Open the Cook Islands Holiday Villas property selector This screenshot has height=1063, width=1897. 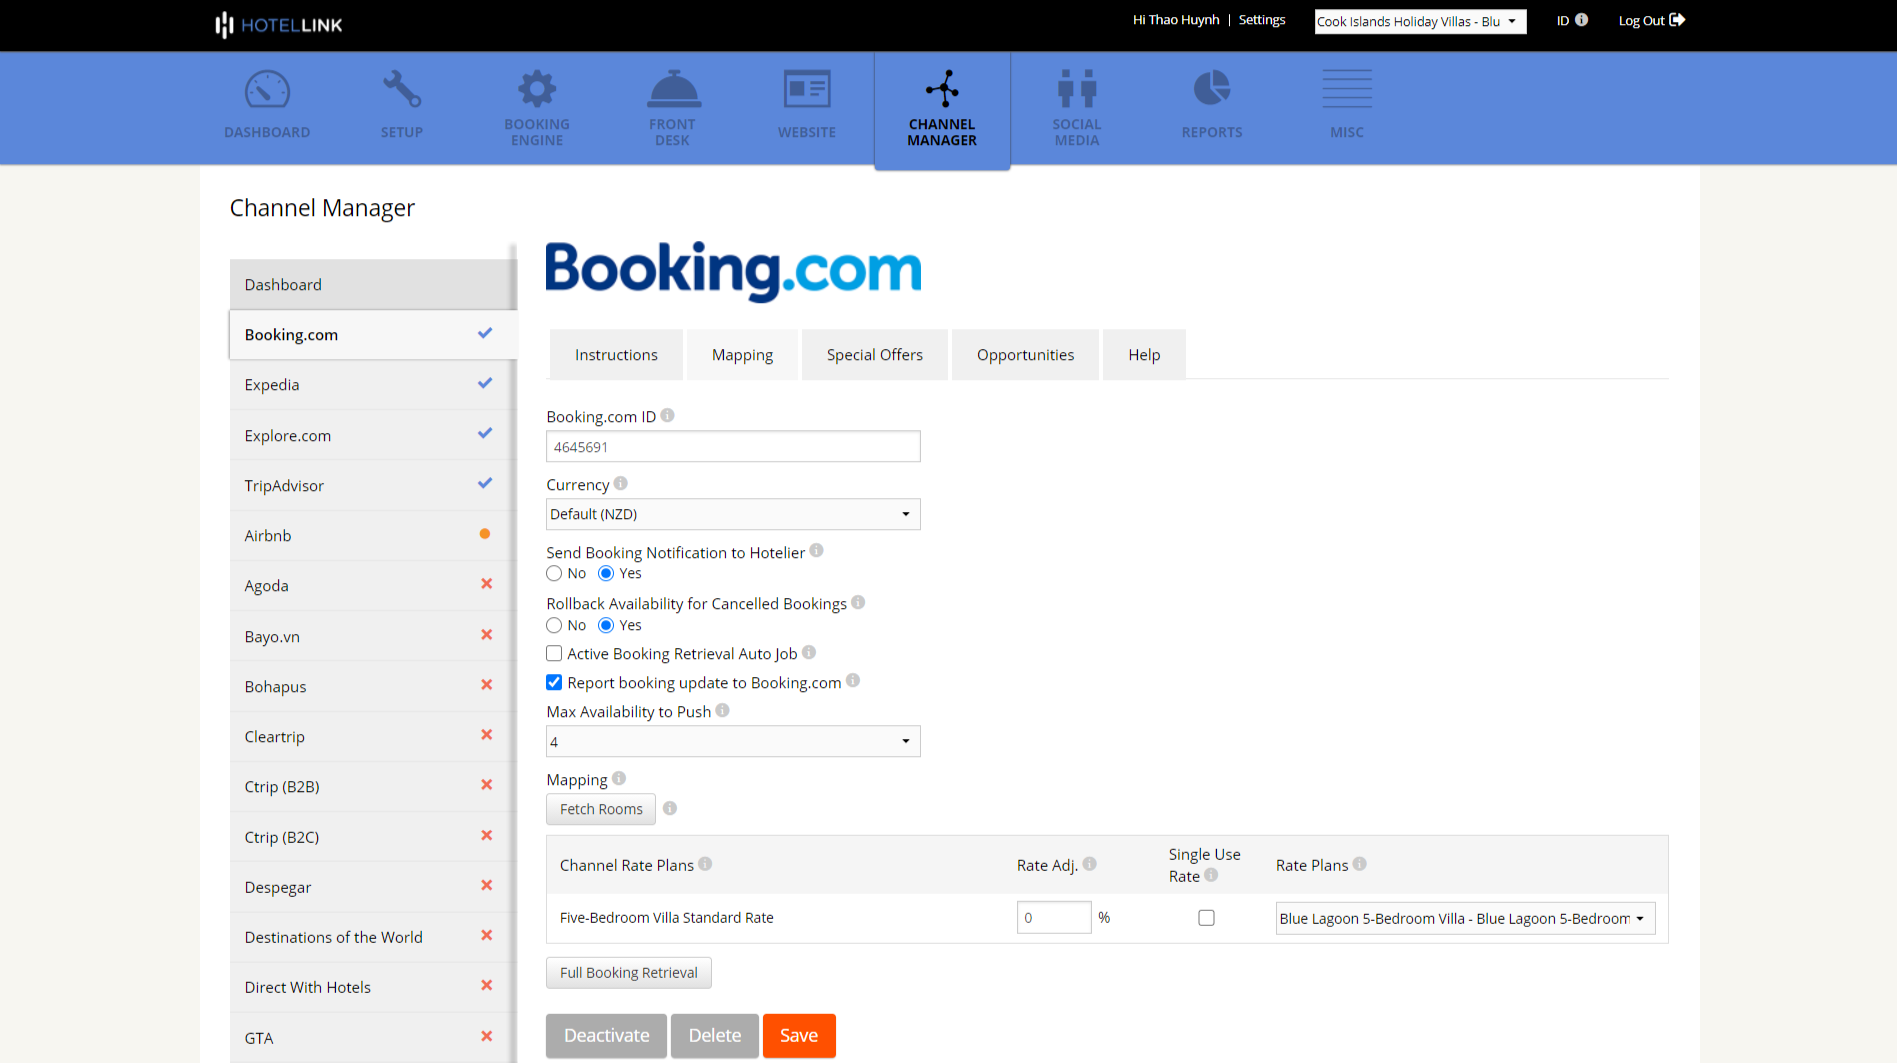pos(1419,21)
